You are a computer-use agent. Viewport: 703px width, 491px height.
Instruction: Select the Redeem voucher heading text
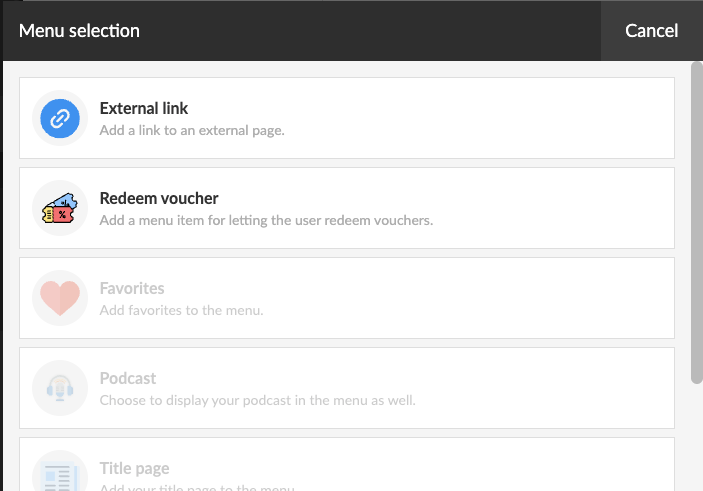tap(159, 198)
